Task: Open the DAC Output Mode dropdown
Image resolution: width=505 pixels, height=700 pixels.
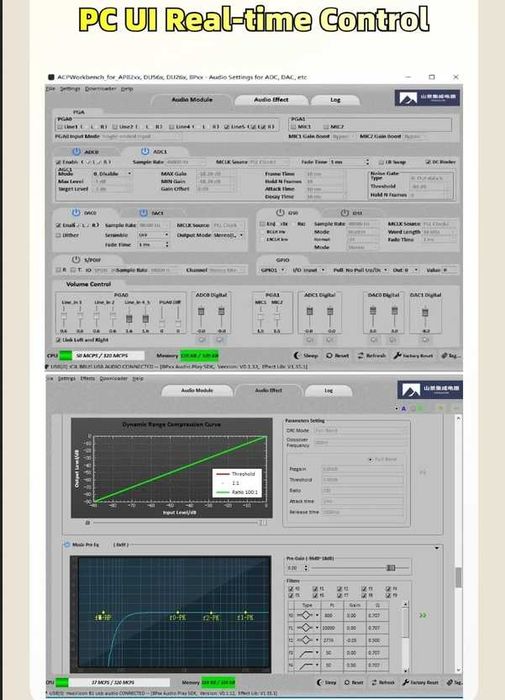Action: [x=228, y=235]
